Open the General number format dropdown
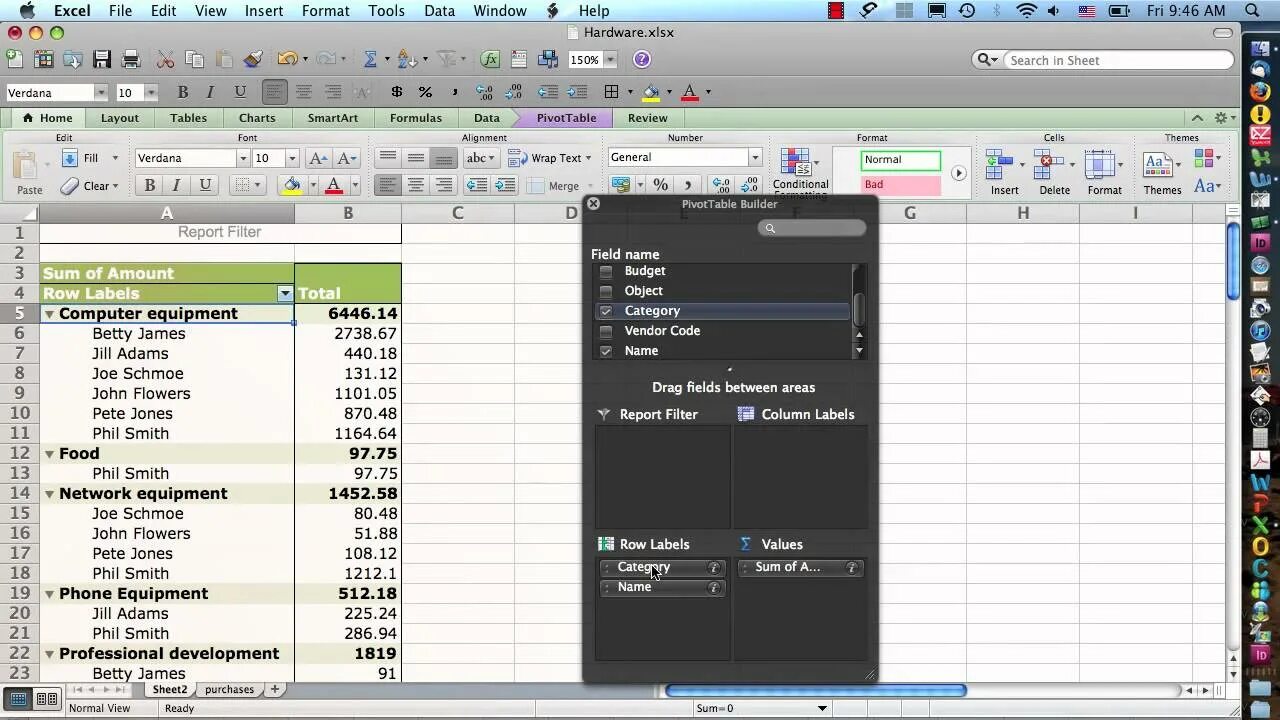The image size is (1280, 720). (755, 157)
